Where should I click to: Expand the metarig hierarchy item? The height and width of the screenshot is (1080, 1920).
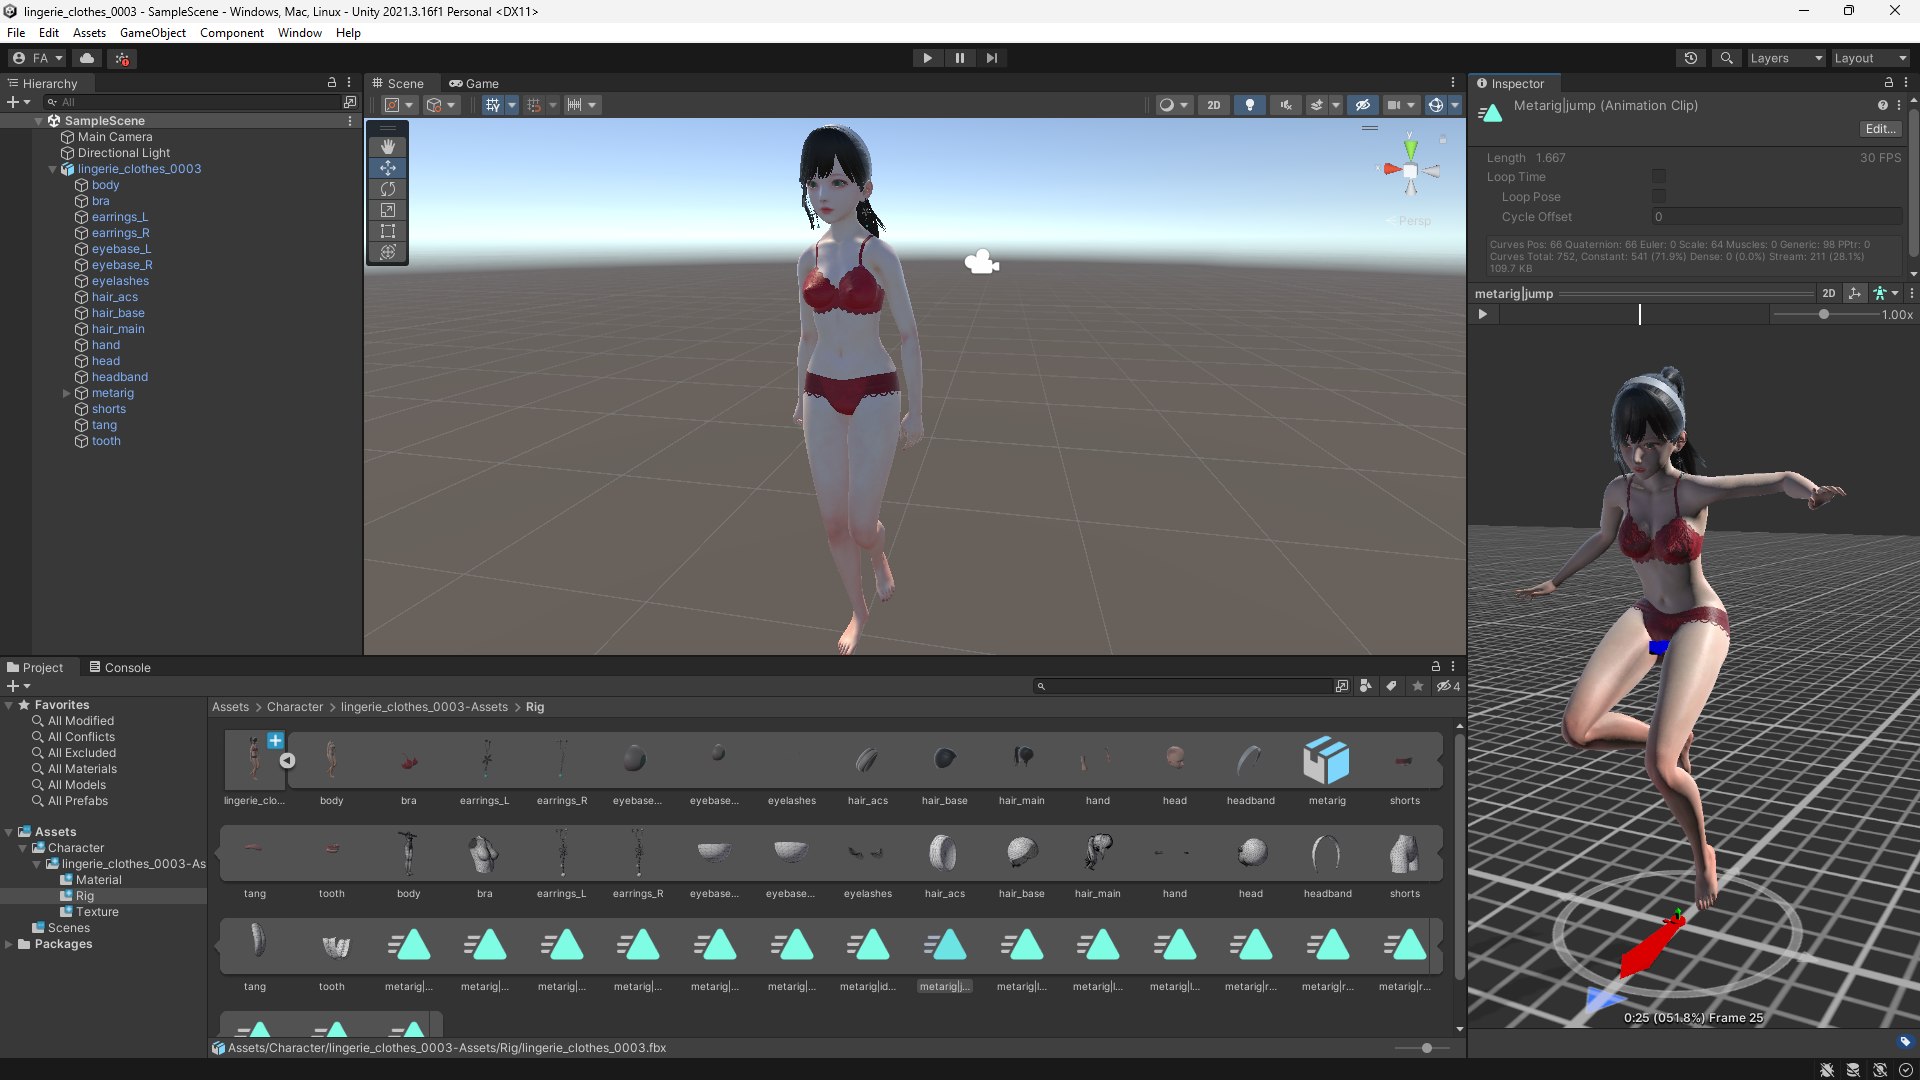pyautogui.click(x=67, y=393)
